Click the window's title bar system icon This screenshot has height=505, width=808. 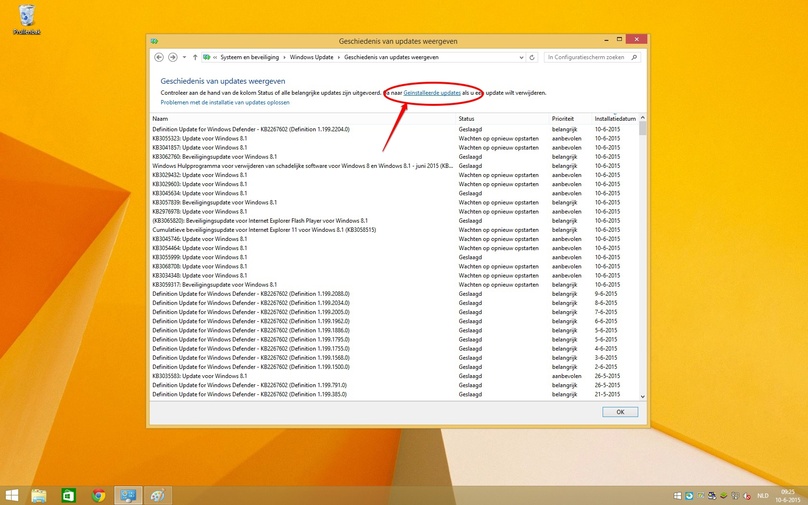point(154,41)
